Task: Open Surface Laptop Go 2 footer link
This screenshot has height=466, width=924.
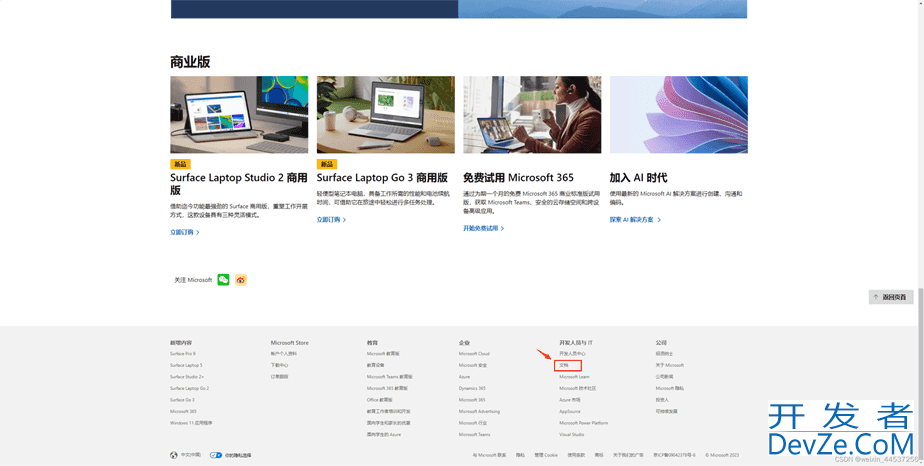Action: 190,388
